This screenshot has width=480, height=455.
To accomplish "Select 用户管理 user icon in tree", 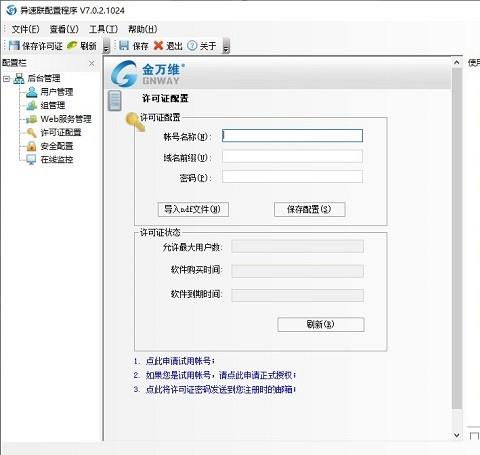I will coord(32,92).
